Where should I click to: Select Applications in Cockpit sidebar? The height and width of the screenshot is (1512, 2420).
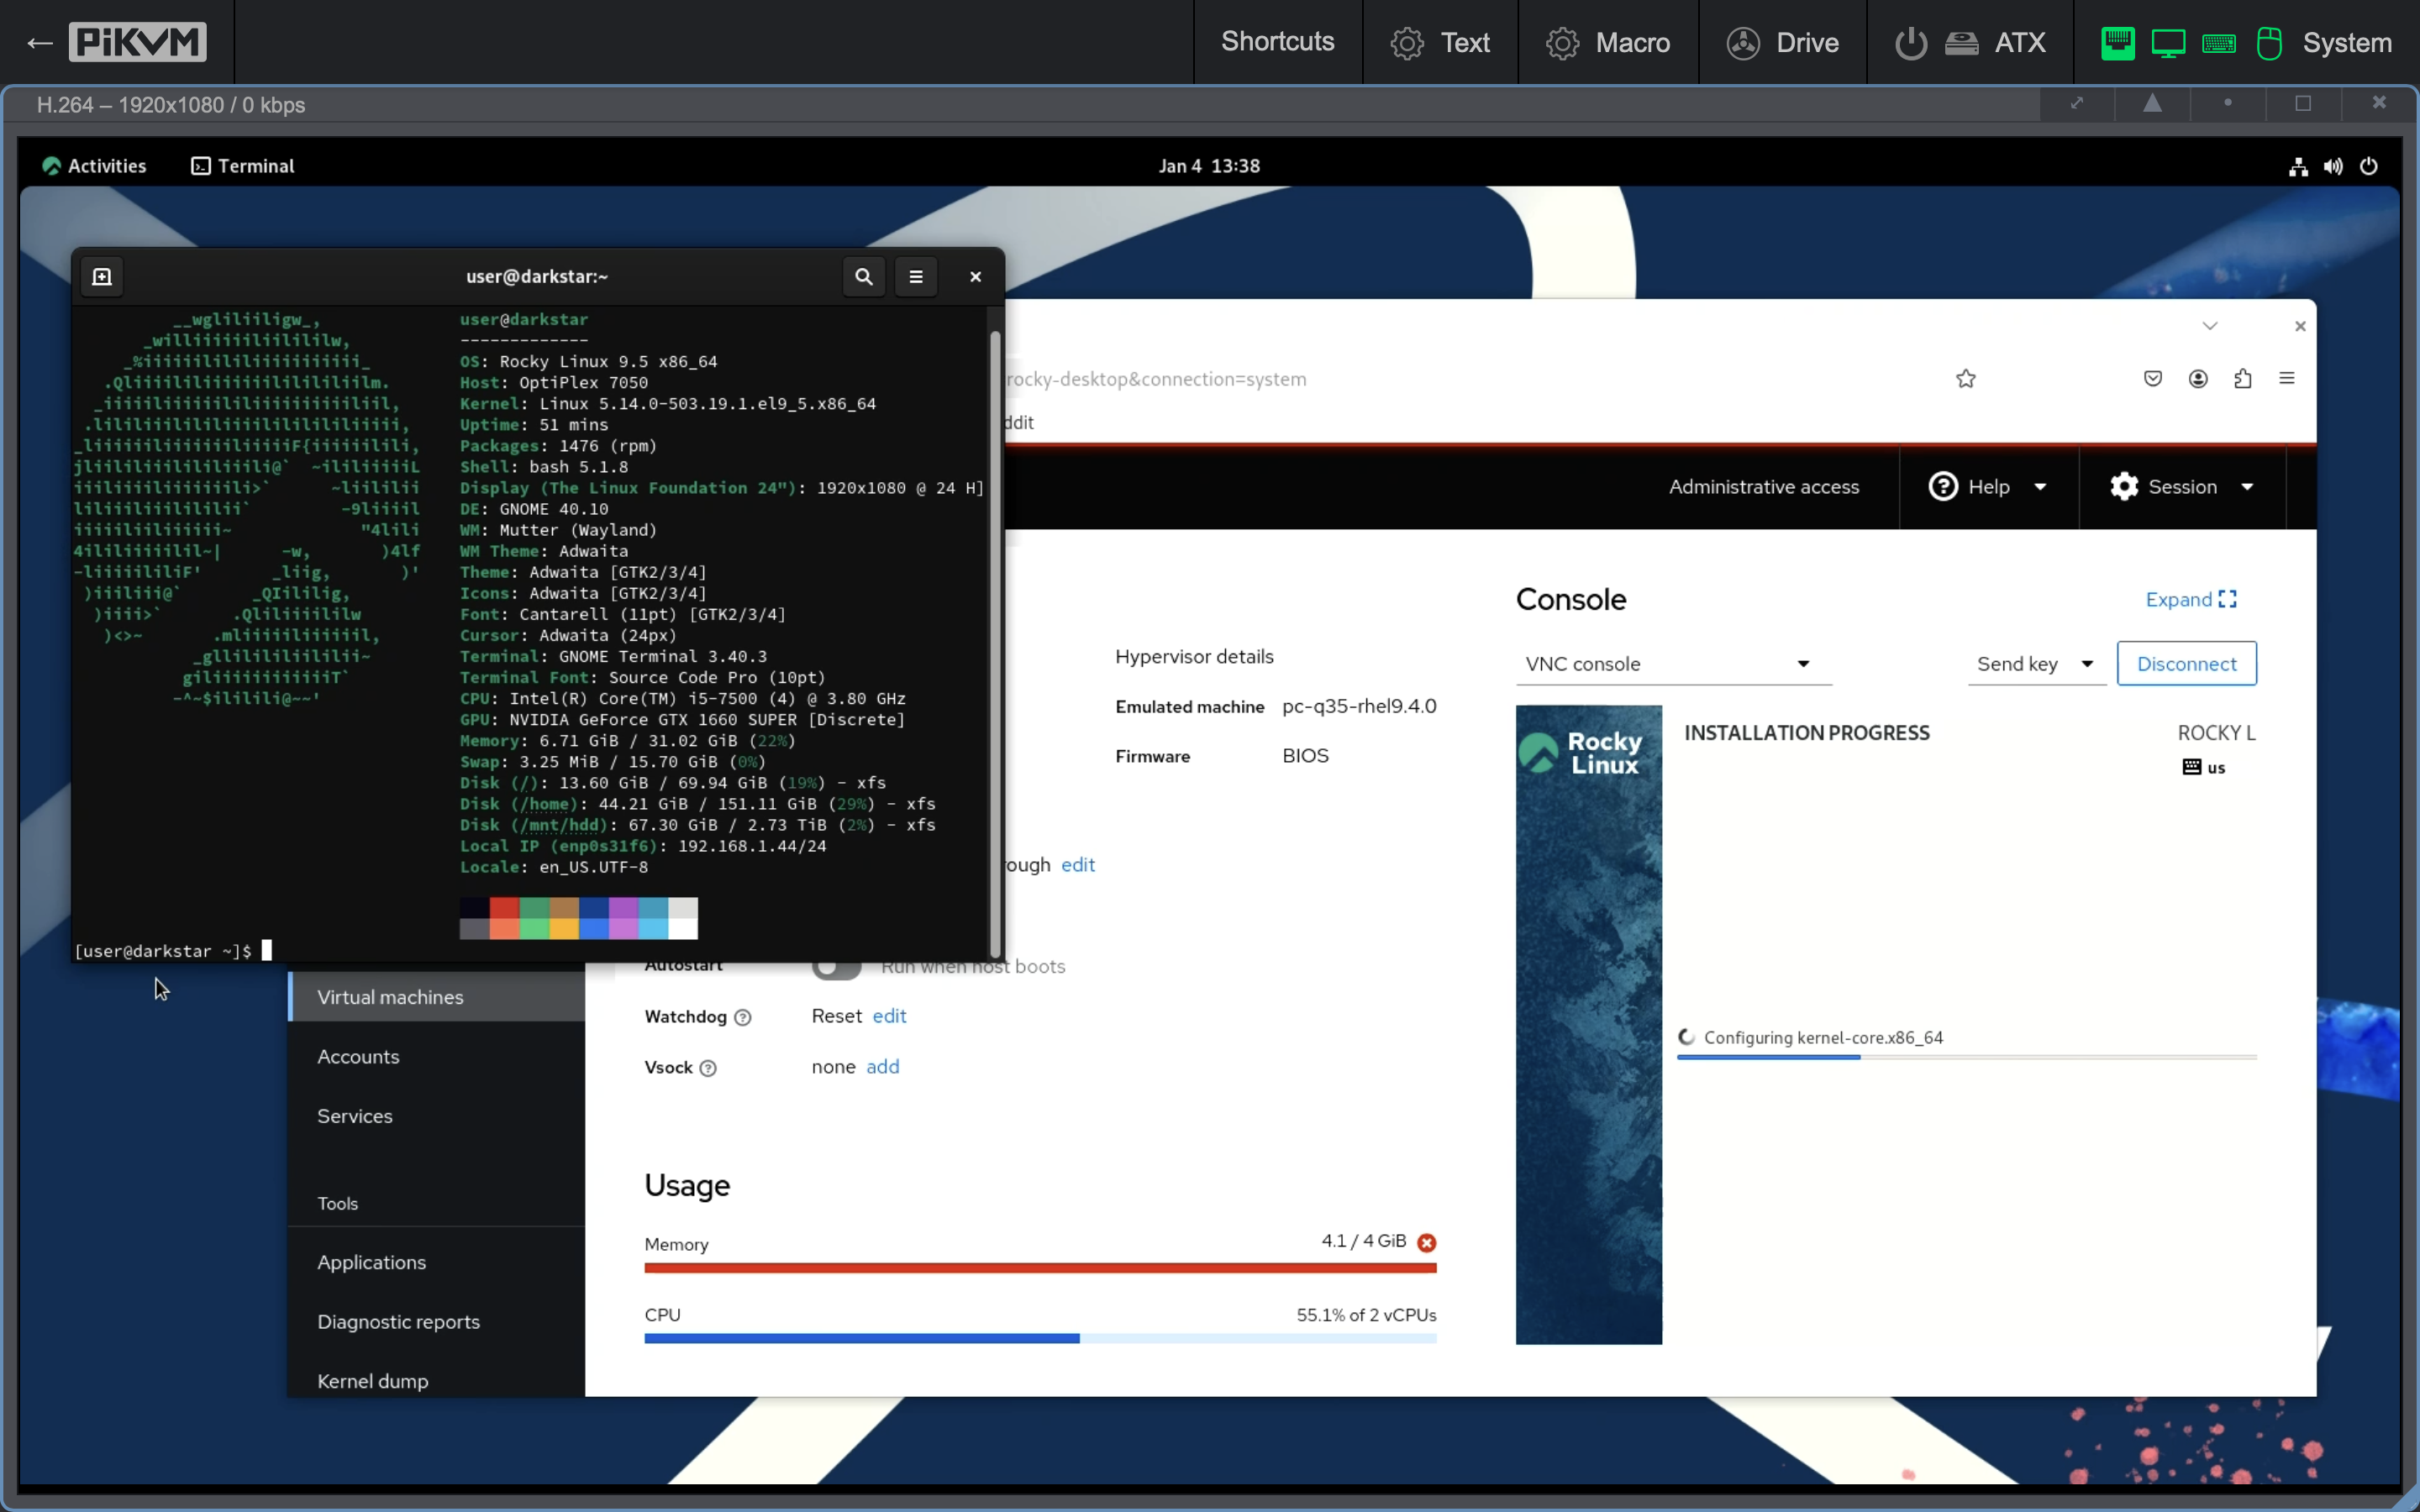[437, 1262]
